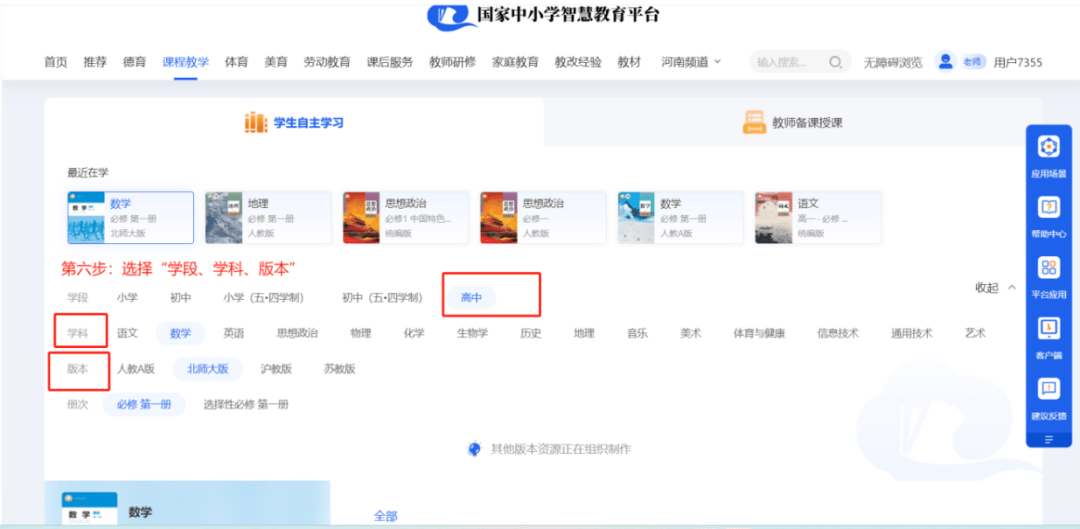Open 家庭教育 navigation item

(515, 62)
